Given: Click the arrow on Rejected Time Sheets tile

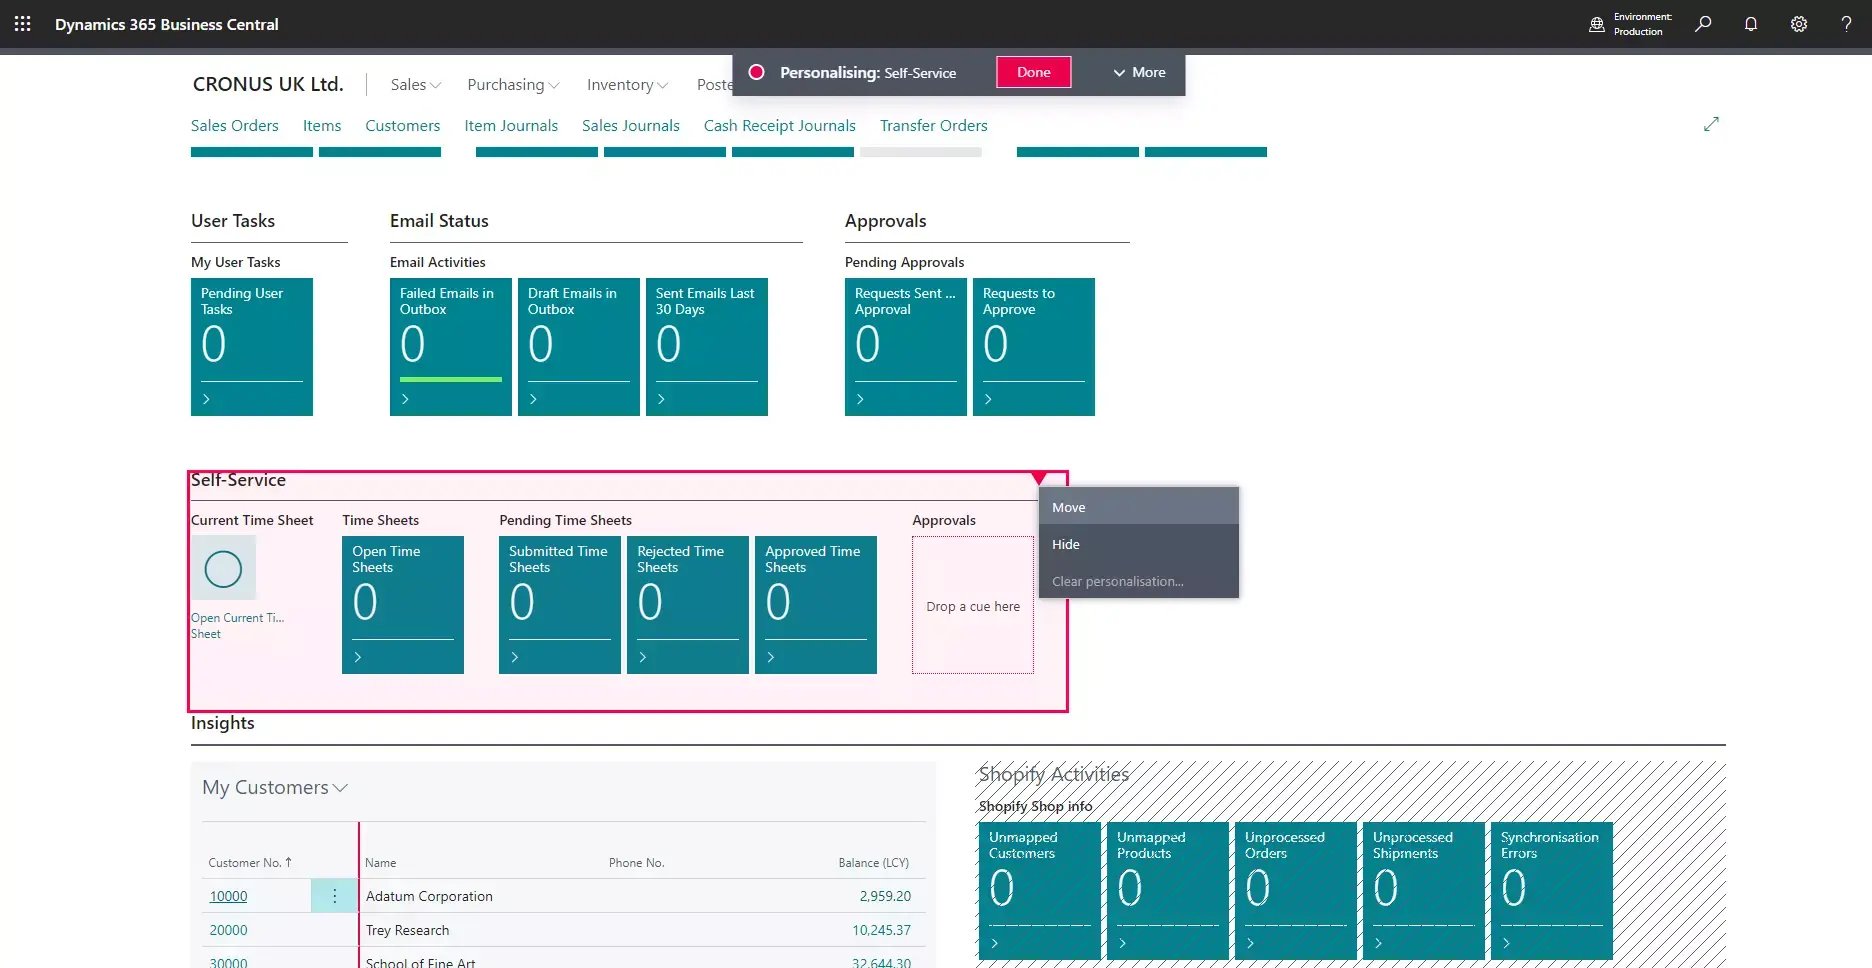Looking at the screenshot, I should [x=643, y=657].
